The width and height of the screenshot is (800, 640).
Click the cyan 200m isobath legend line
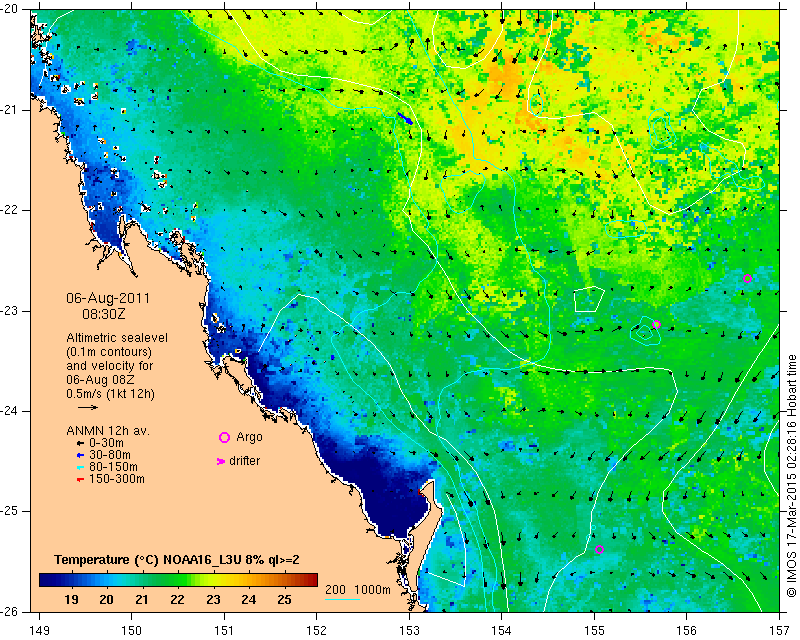(x=342, y=599)
